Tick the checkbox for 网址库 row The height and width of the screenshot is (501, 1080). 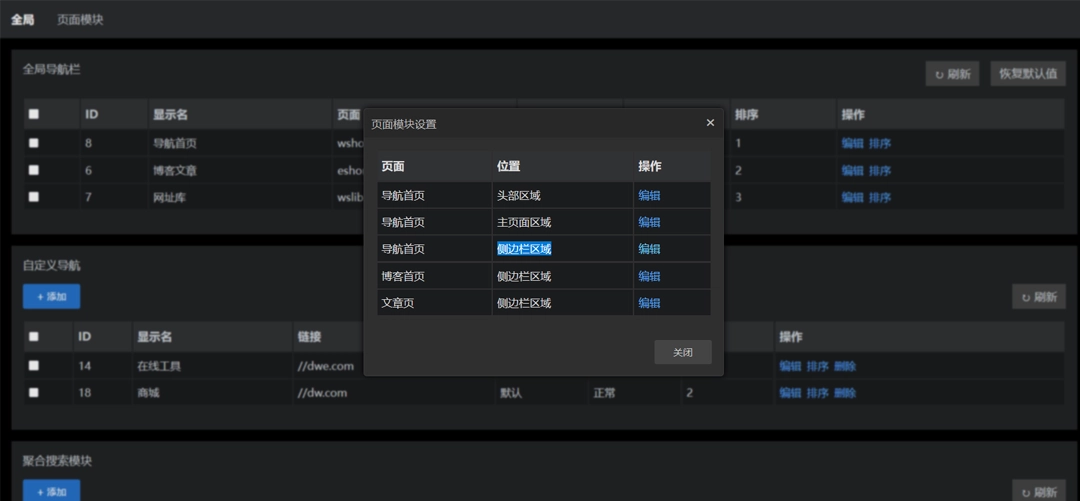tap(34, 197)
